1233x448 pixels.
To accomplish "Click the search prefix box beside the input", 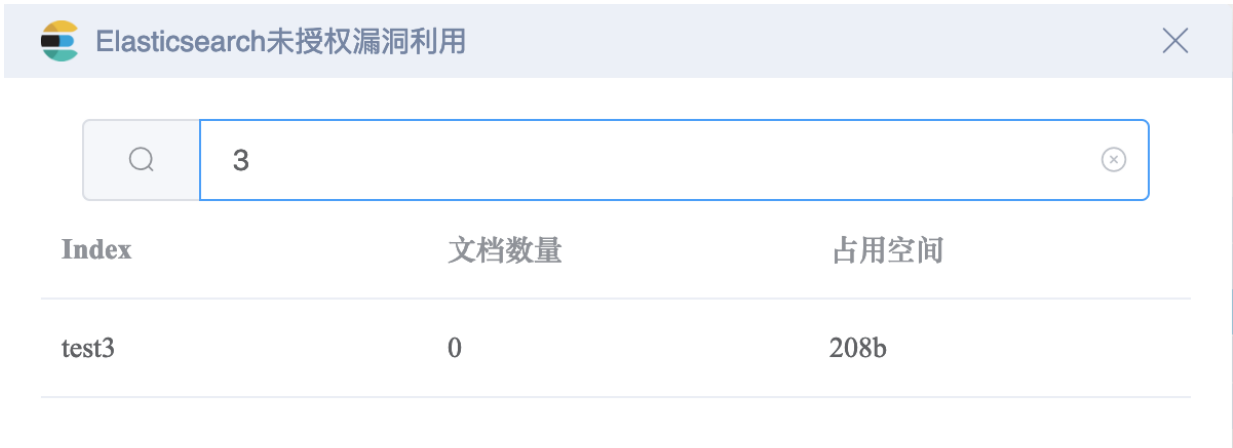I will click(x=141, y=160).
